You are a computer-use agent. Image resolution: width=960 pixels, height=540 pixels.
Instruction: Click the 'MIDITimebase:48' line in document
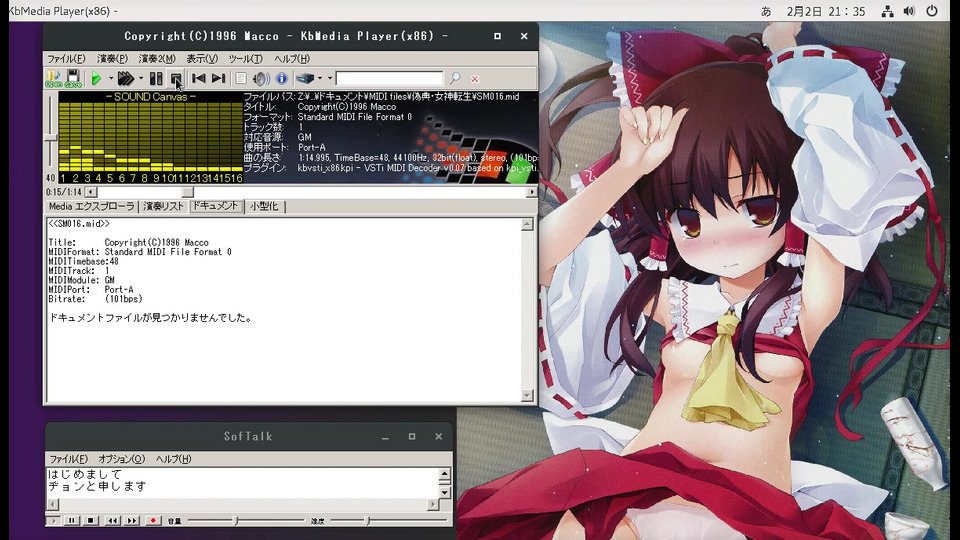[84, 261]
